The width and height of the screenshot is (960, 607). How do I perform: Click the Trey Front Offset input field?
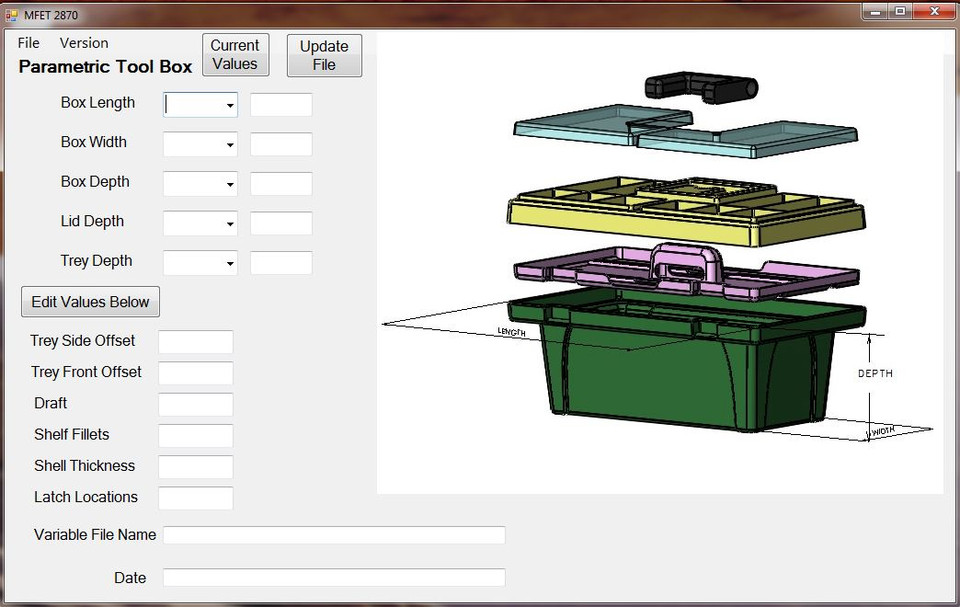195,372
